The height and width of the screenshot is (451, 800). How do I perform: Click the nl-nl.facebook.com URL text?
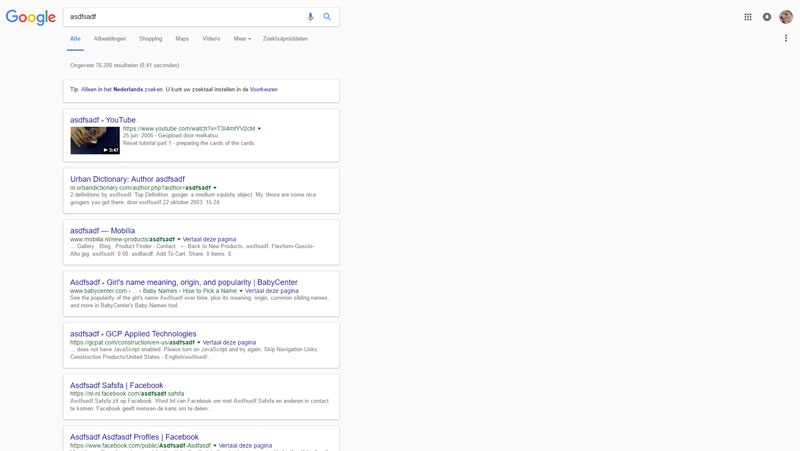click(127, 394)
